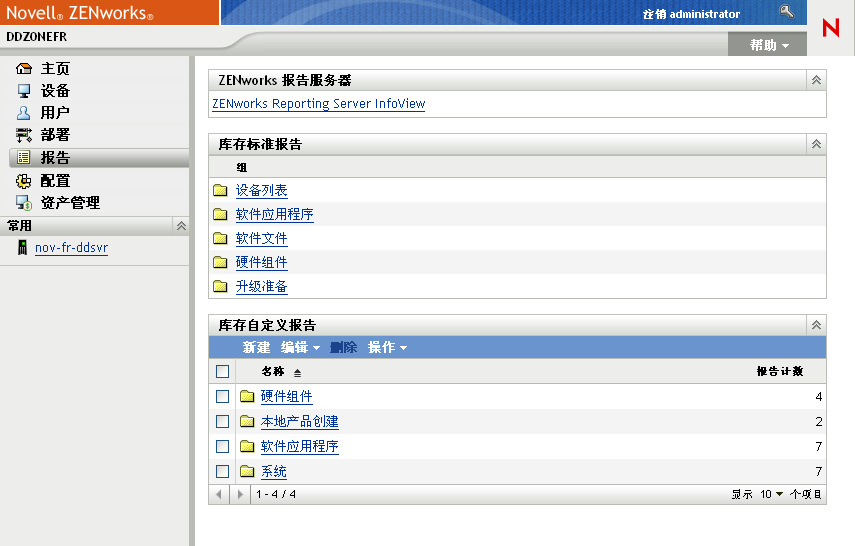Open the 本地产品创建 custom report folder
855x546 pixels.
pyautogui.click(x=299, y=422)
